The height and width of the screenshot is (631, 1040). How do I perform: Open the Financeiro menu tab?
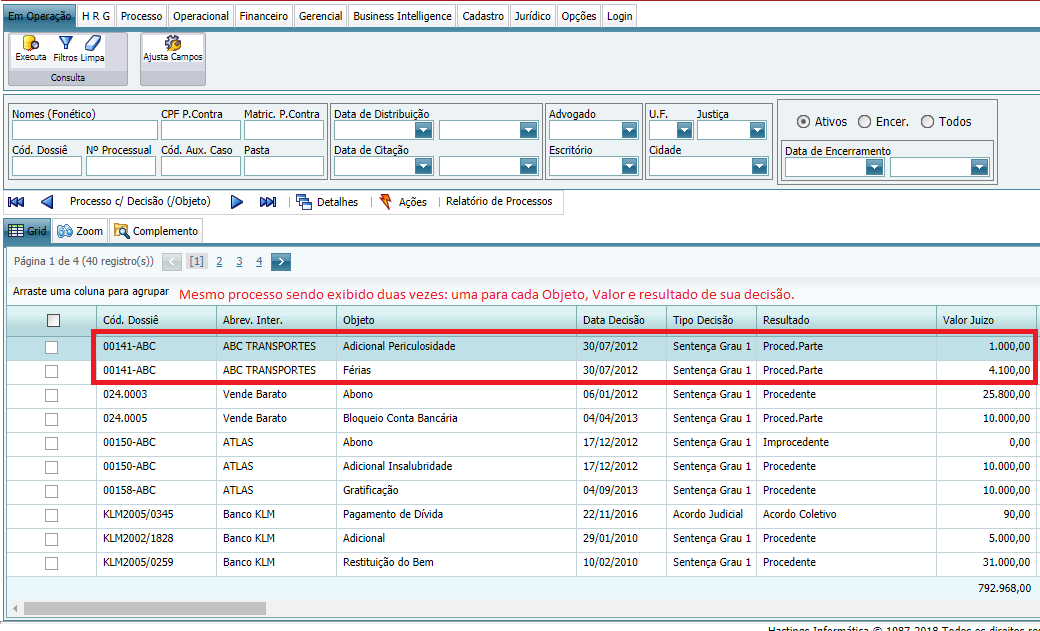pos(263,16)
